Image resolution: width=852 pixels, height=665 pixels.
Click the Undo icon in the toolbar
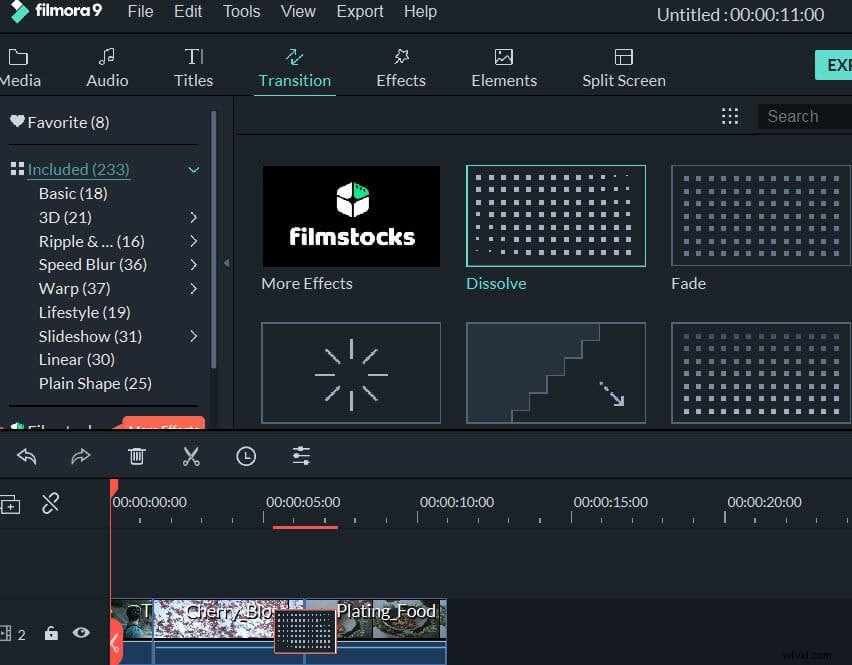26,456
